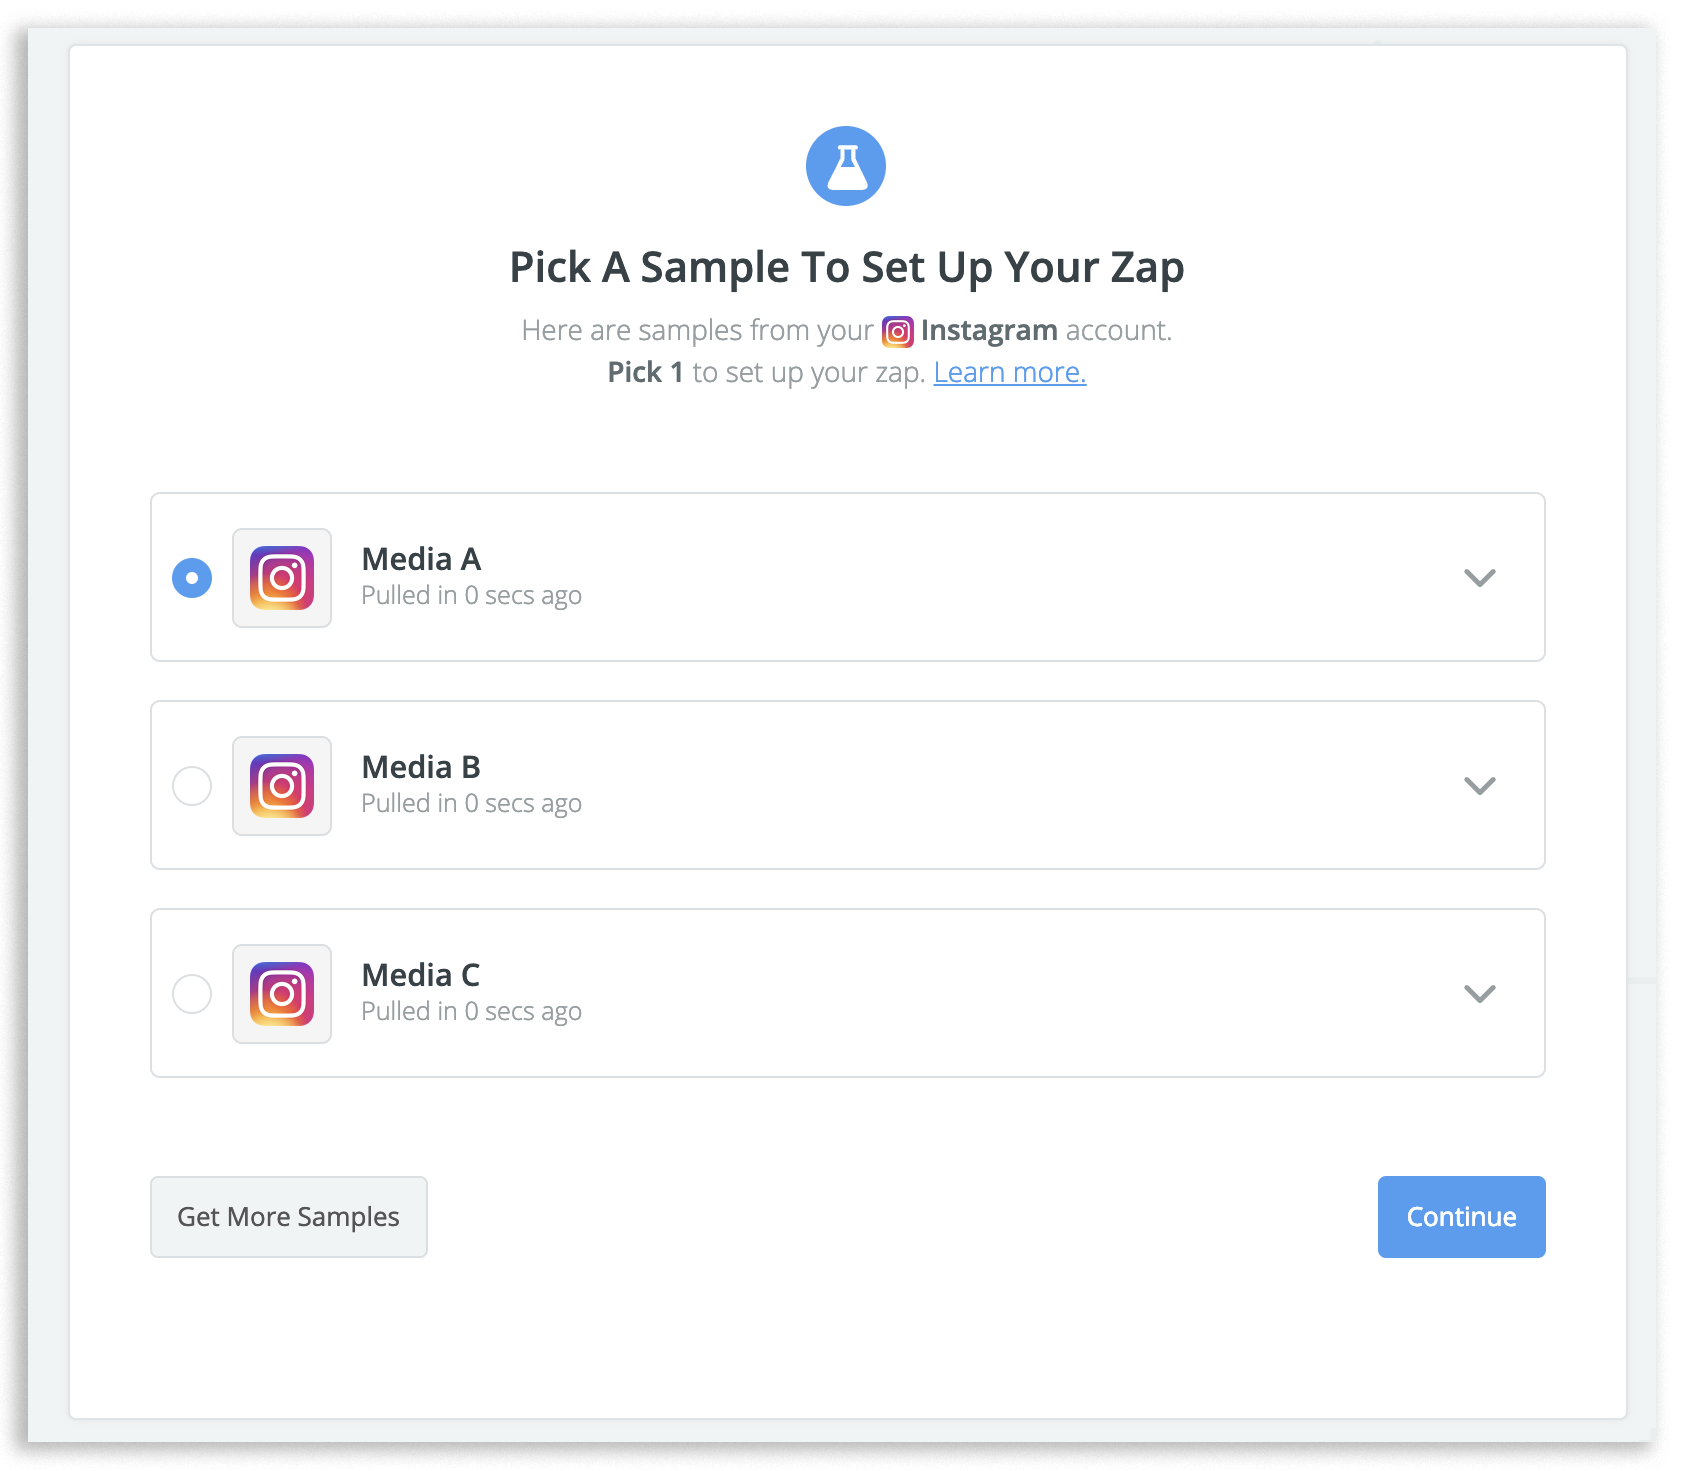Viewport: 1685px width, 1471px height.
Task: Click the Instagram icon beside Media C
Action: click(x=282, y=994)
